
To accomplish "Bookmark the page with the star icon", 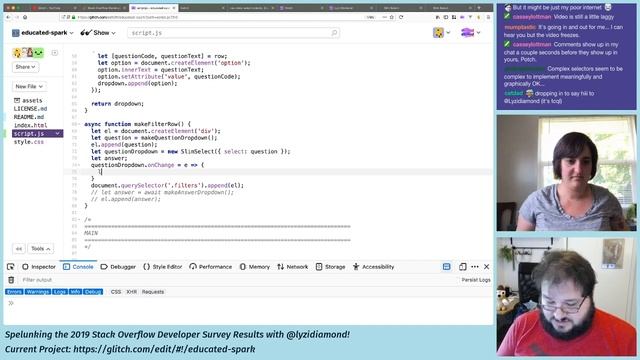I will pyautogui.click(x=392, y=17).
